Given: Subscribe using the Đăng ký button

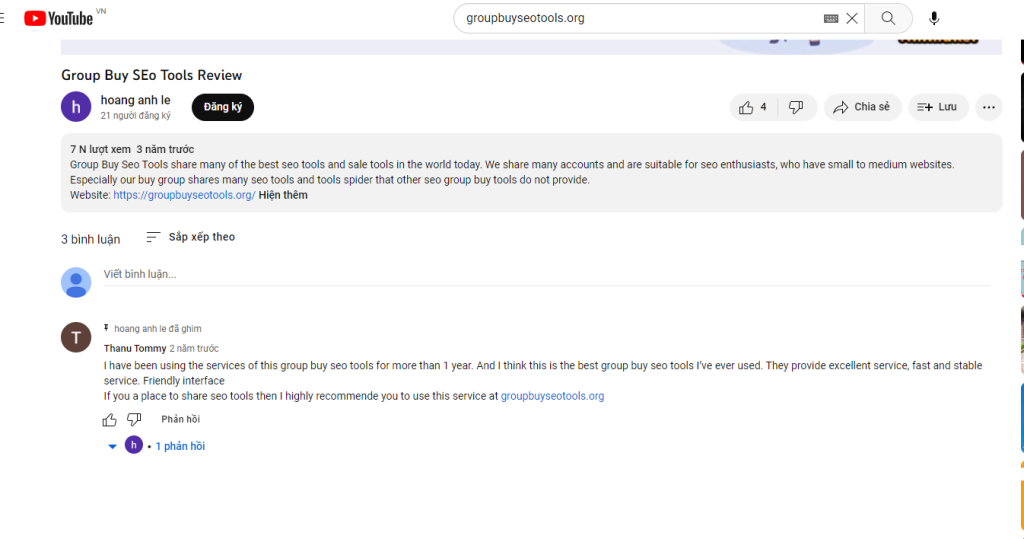Looking at the screenshot, I should (x=223, y=107).
